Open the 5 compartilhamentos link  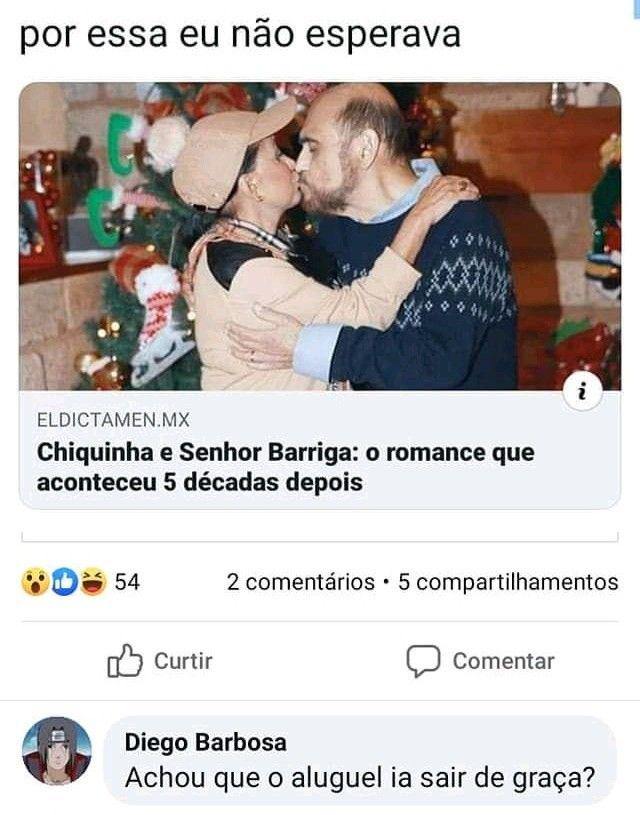click(x=508, y=582)
